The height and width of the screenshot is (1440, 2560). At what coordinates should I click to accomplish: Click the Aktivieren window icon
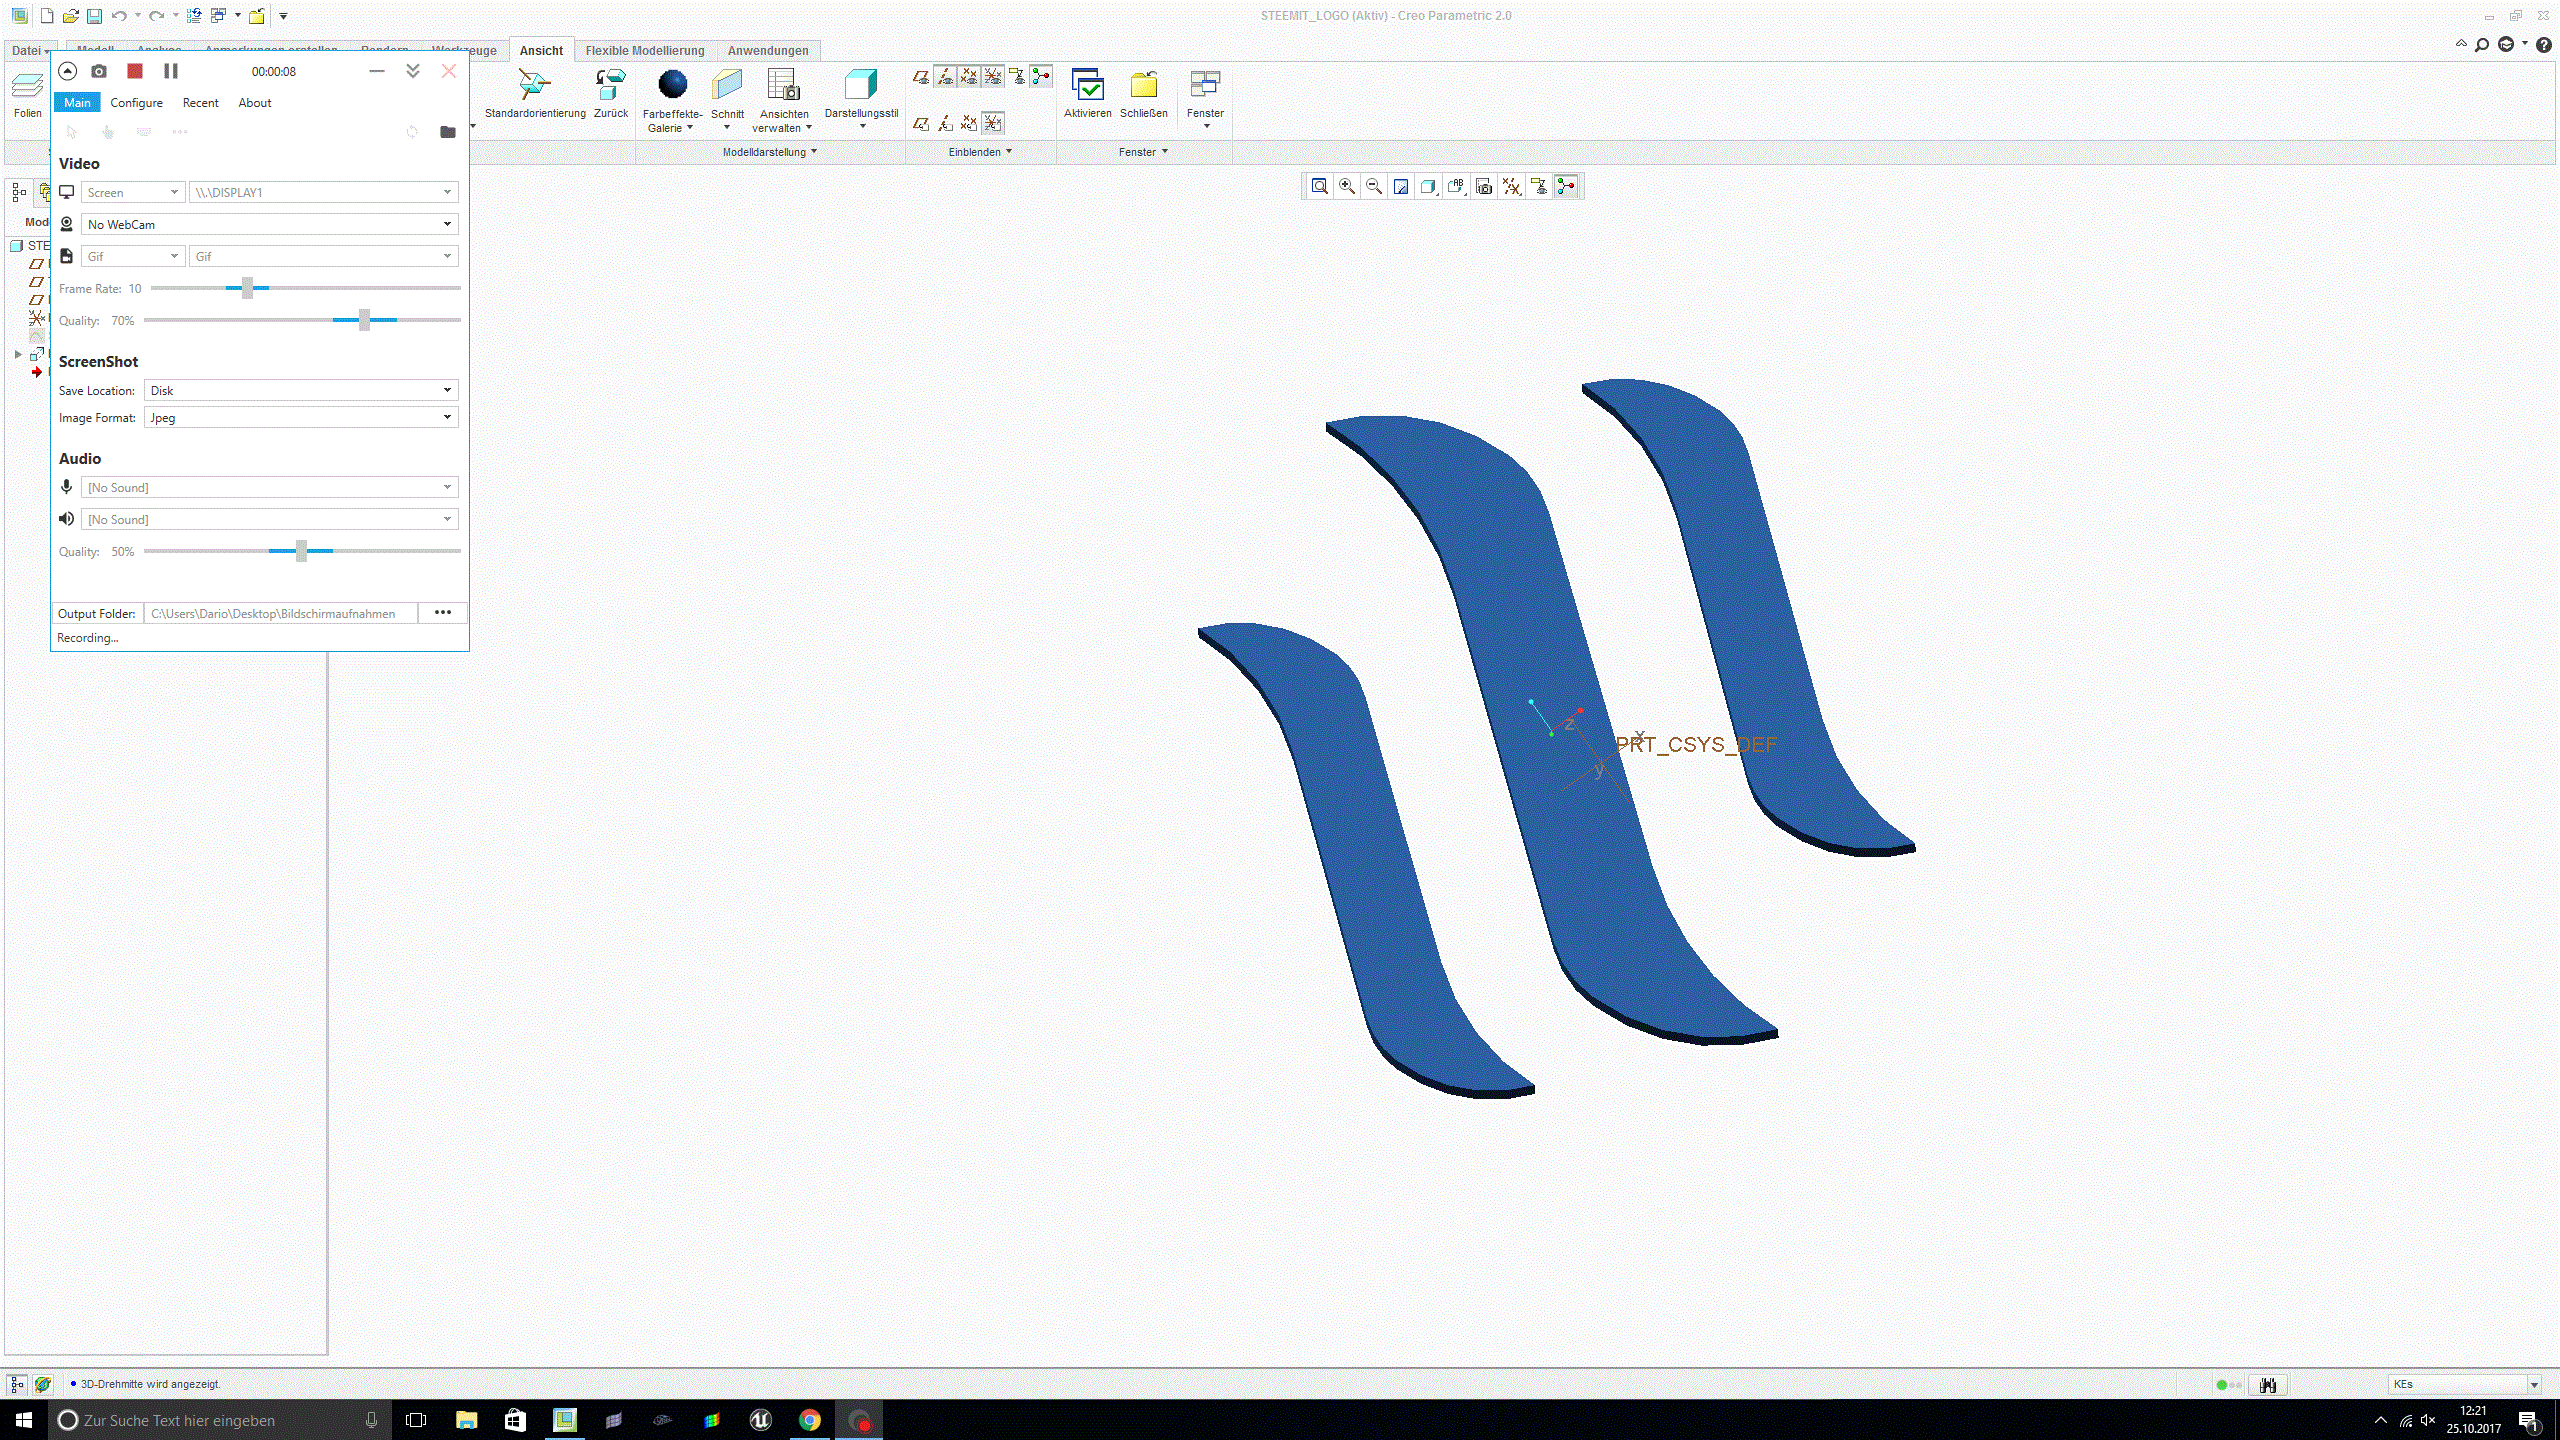(1087, 84)
